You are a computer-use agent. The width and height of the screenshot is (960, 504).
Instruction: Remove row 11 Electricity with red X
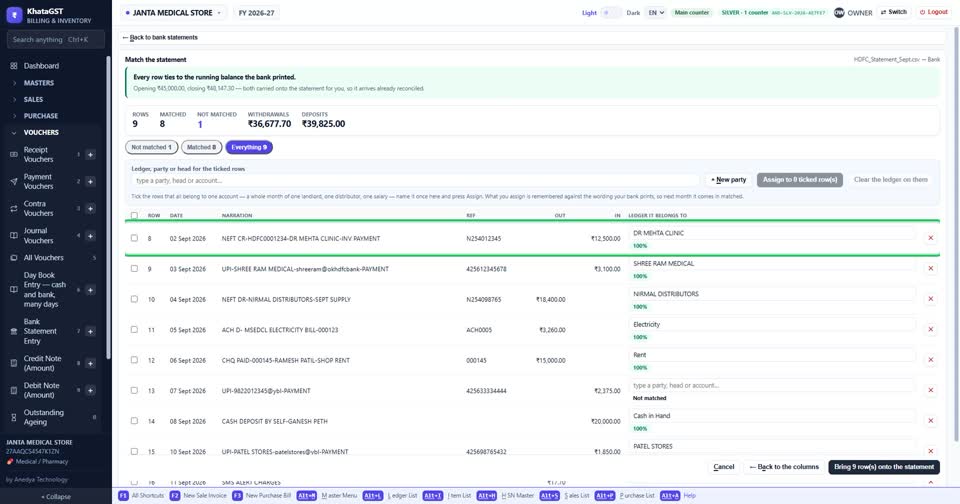(931, 329)
